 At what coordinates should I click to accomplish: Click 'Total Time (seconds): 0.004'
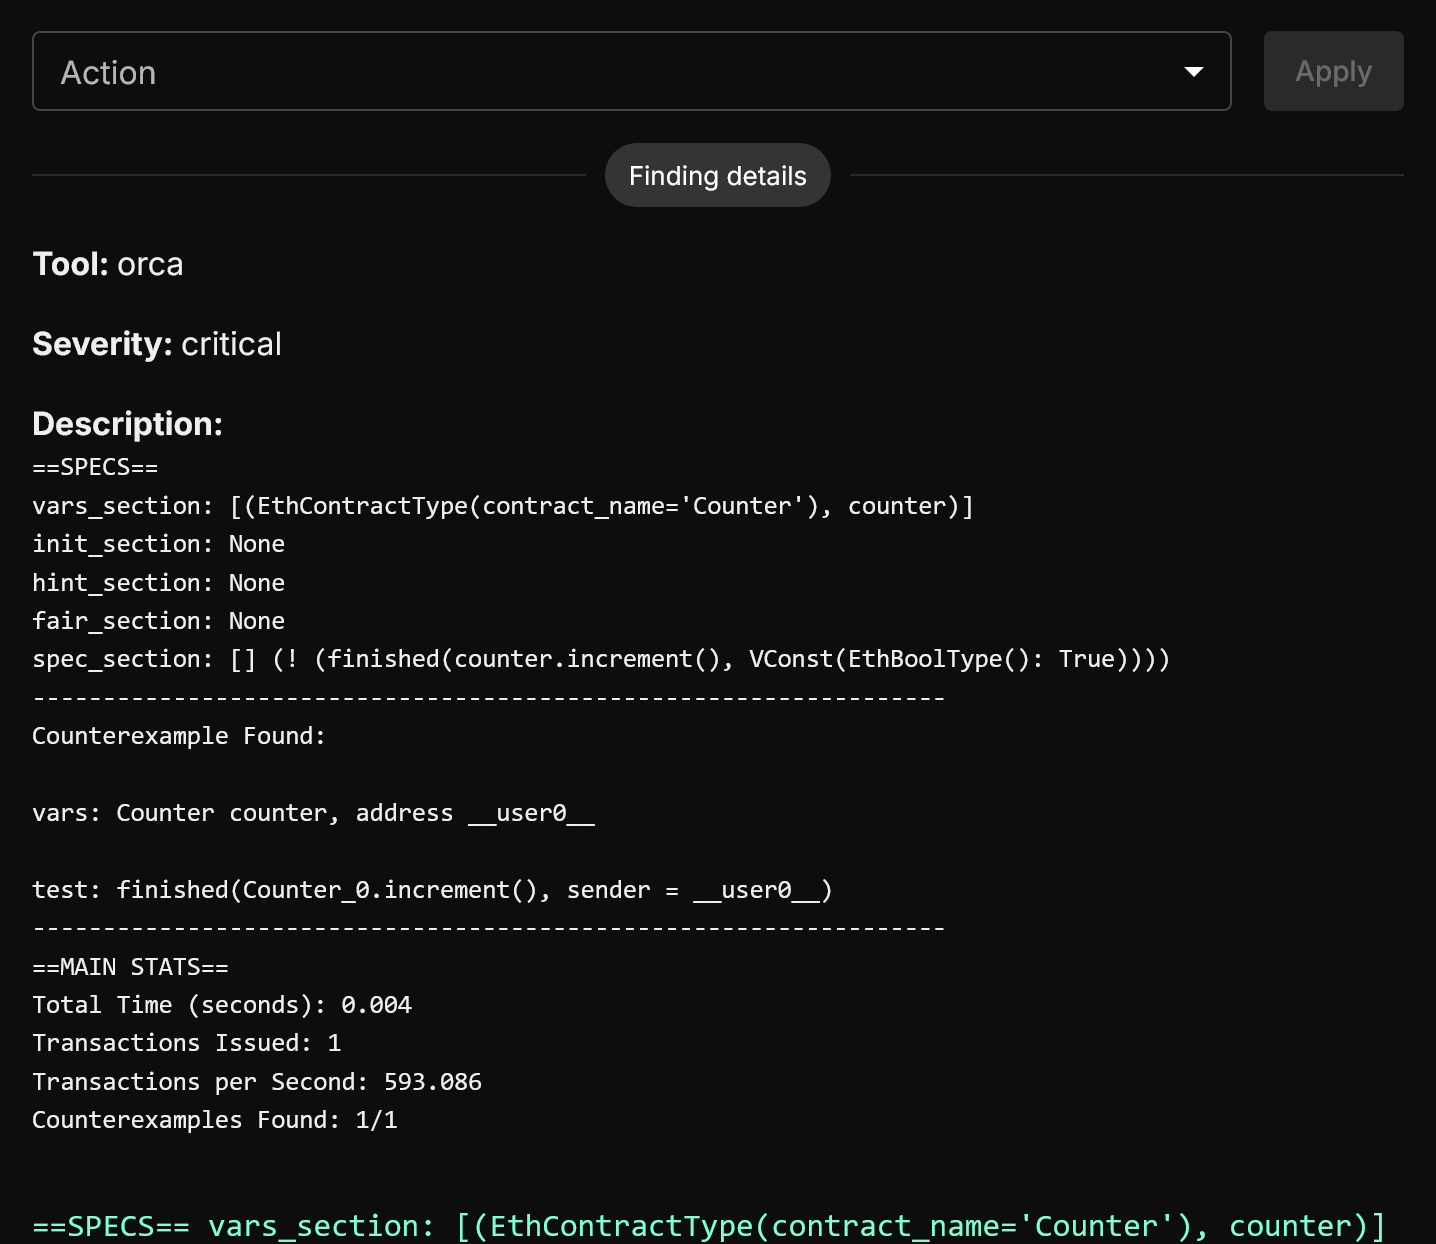pyautogui.click(x=222, y=1005)
